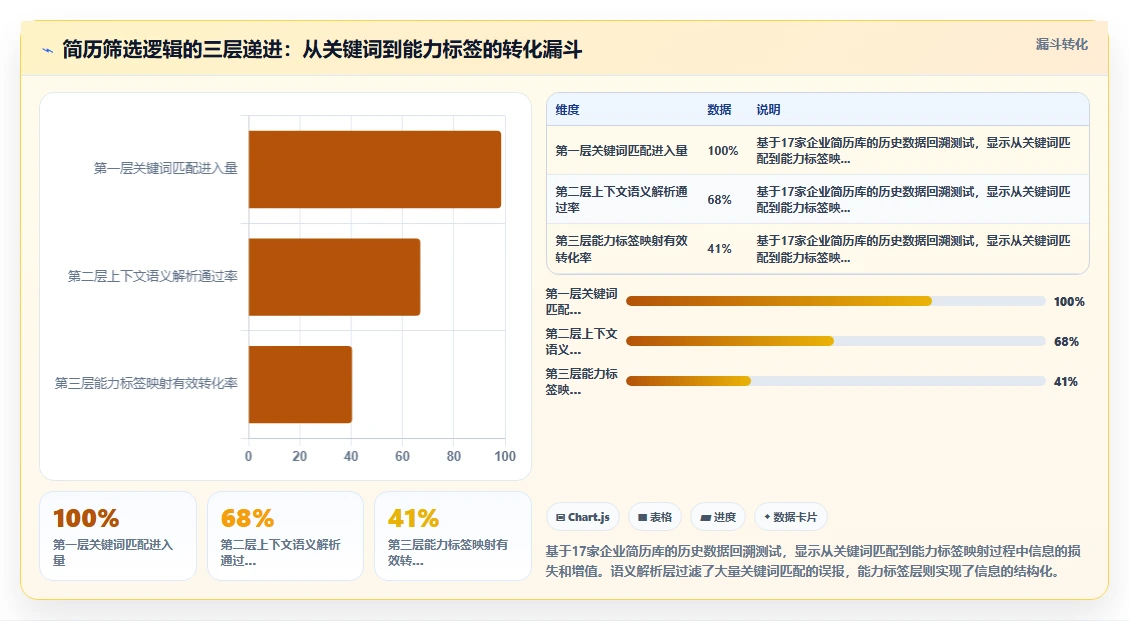Click the description in the table's 第三层能力标签映射有效转化率 row
The image size is (1129, 621).
coord(913,249)
